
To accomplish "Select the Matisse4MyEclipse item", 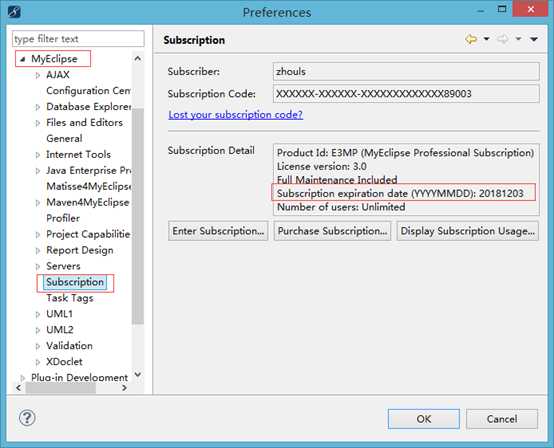I will [88, 187].
